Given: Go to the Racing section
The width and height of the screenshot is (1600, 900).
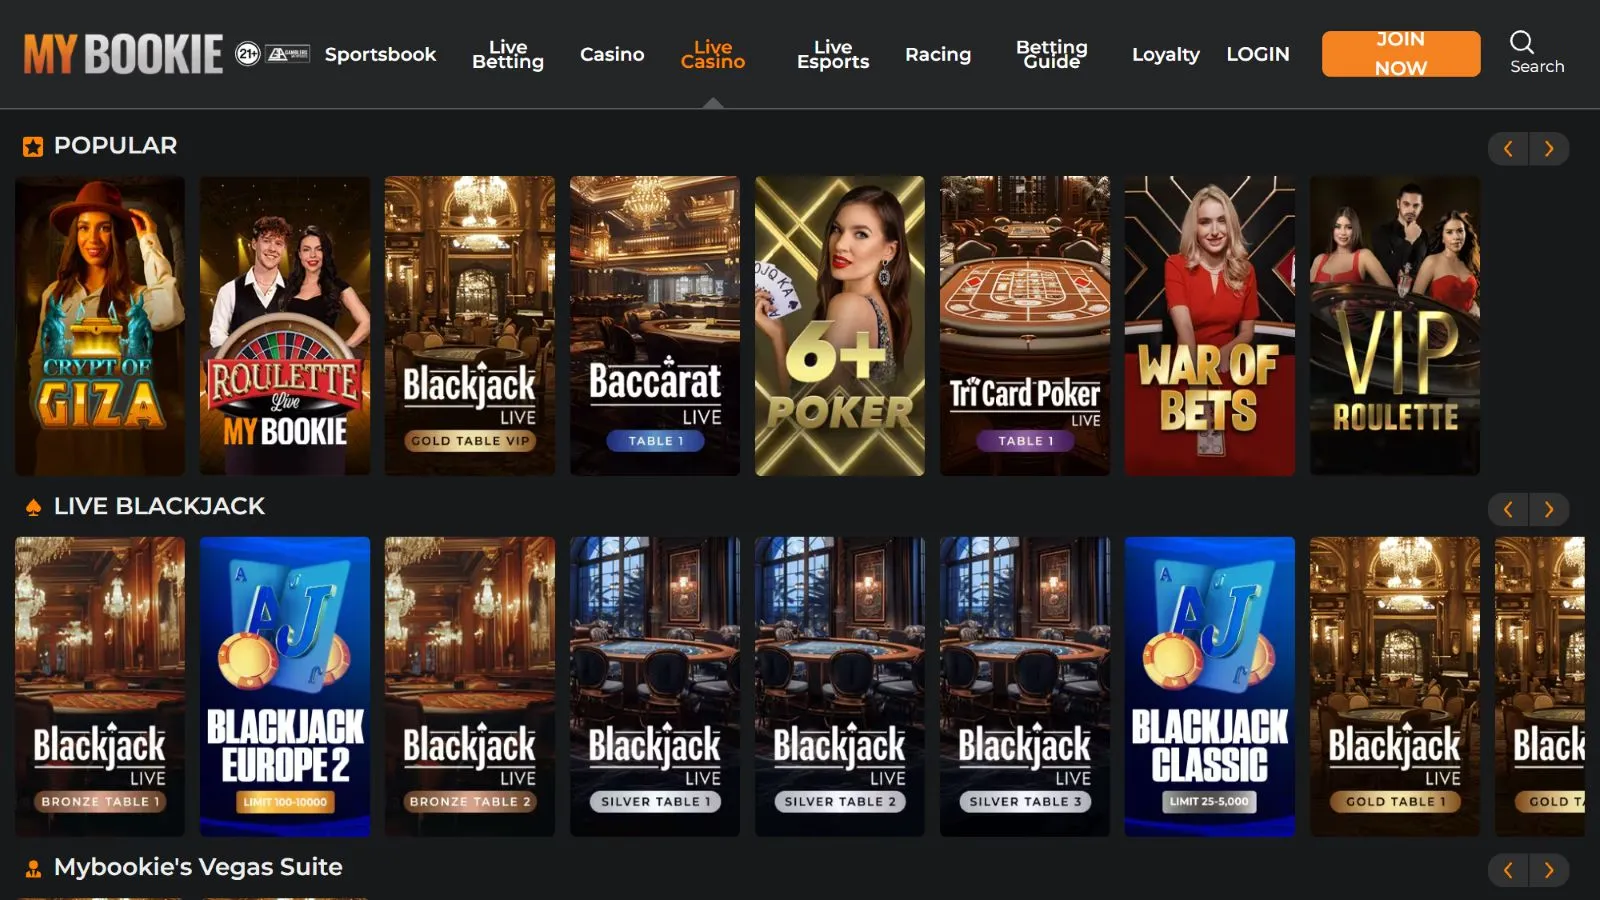Looking at the screenshot, I should click(938, 54).
